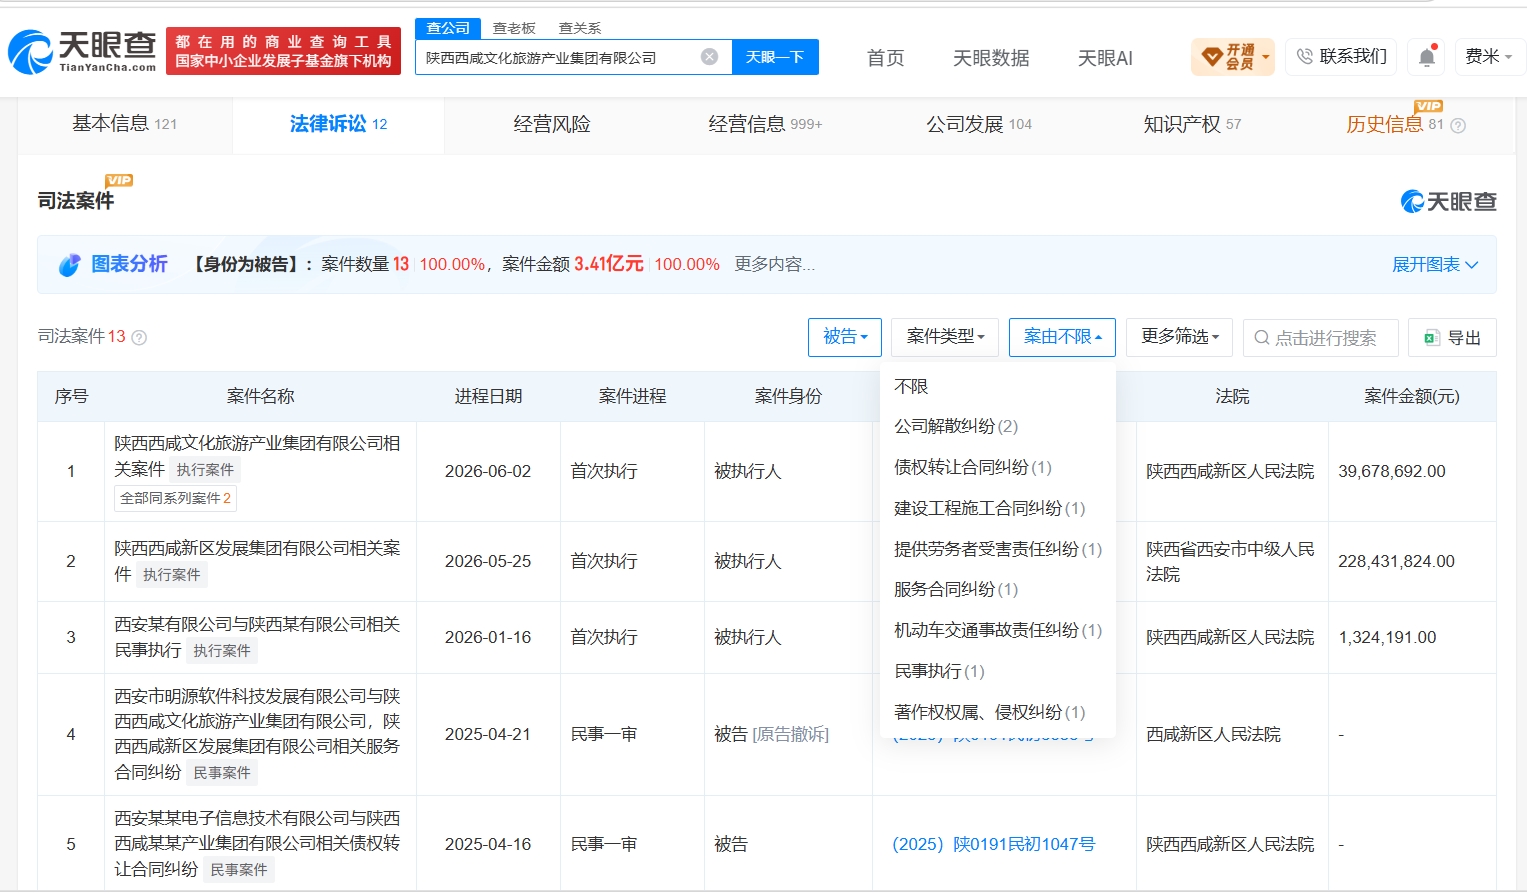Clear the company search field

(x=709, y=57)
